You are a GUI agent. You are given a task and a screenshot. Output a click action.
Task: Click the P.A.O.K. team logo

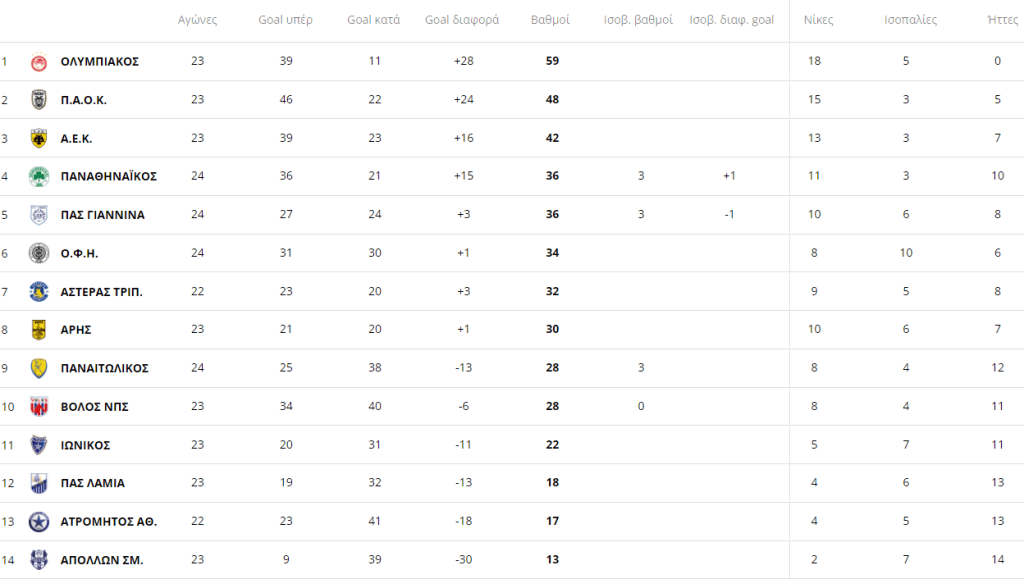(39, 100)
